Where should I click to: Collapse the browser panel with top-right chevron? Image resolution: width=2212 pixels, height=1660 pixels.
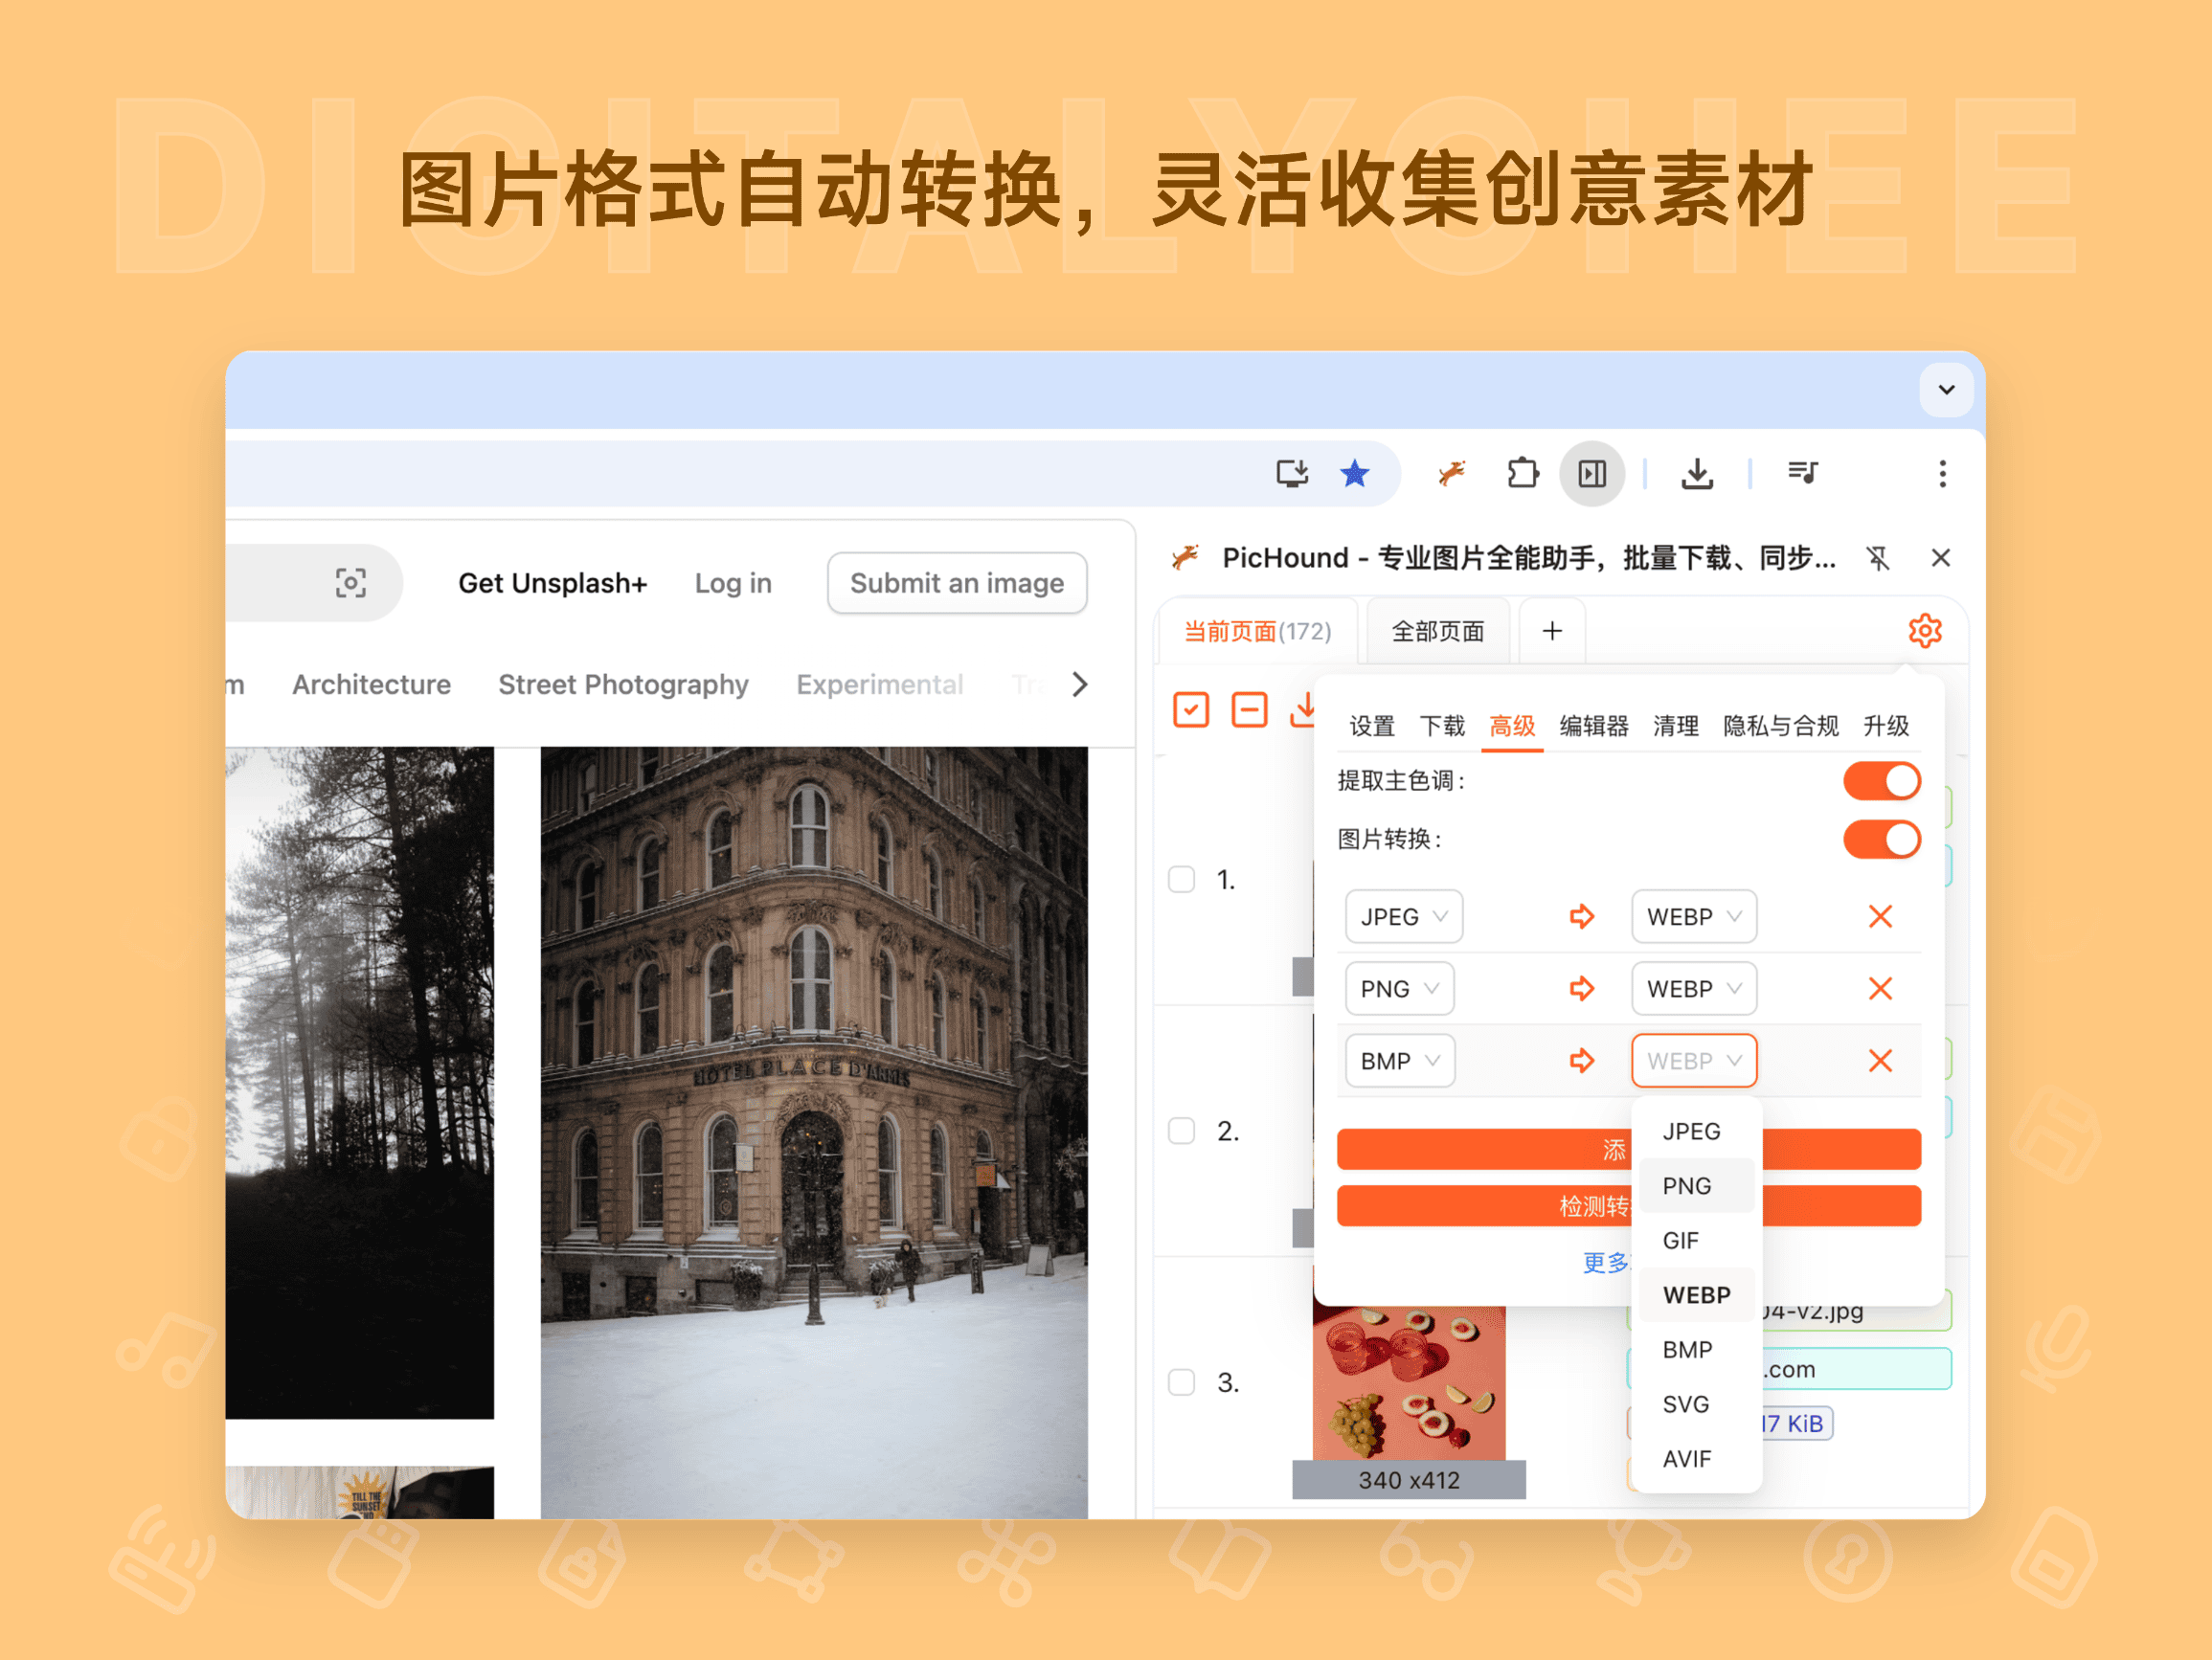coord(1945,390)
